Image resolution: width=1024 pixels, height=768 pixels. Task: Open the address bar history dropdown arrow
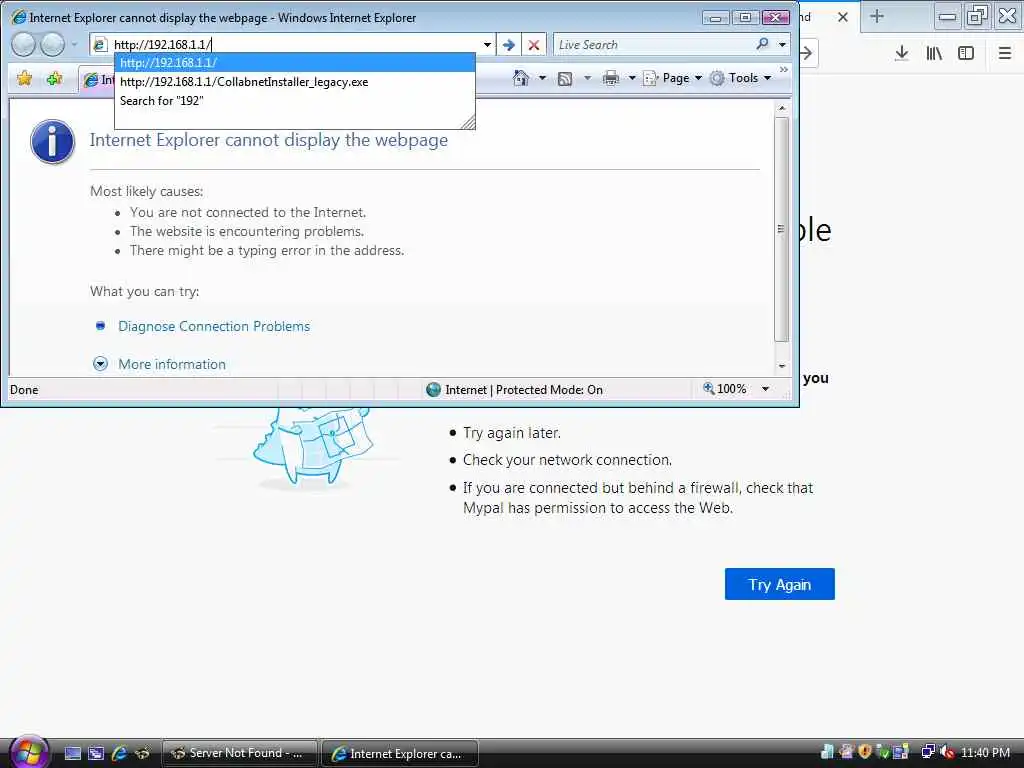487,44
